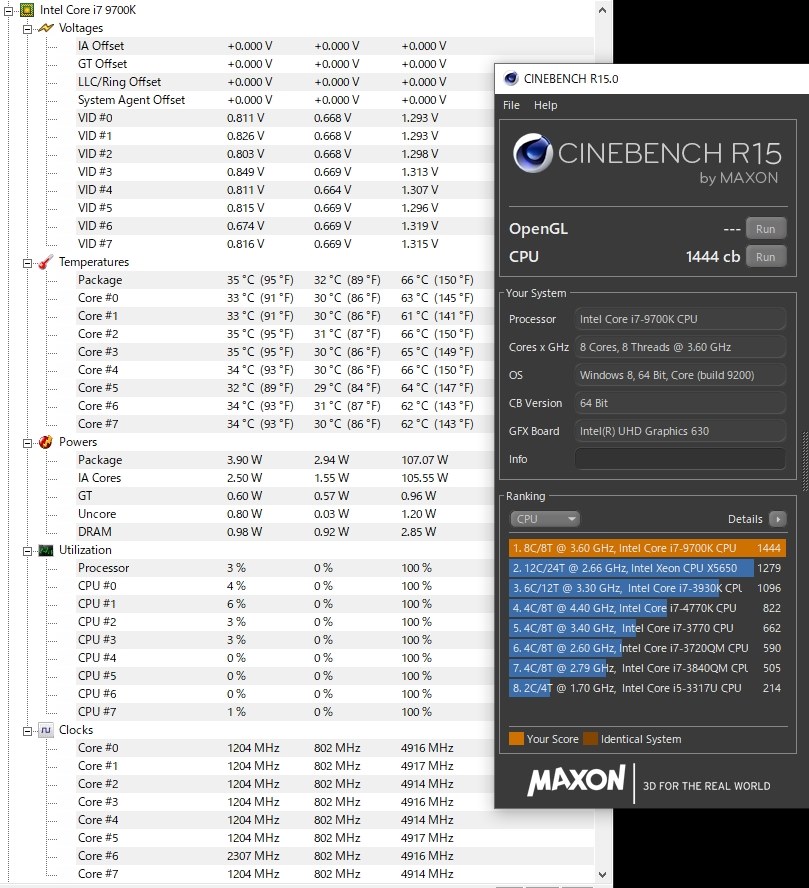
Task: Select the Utilization Processor row
Action: tap(285, 568)
